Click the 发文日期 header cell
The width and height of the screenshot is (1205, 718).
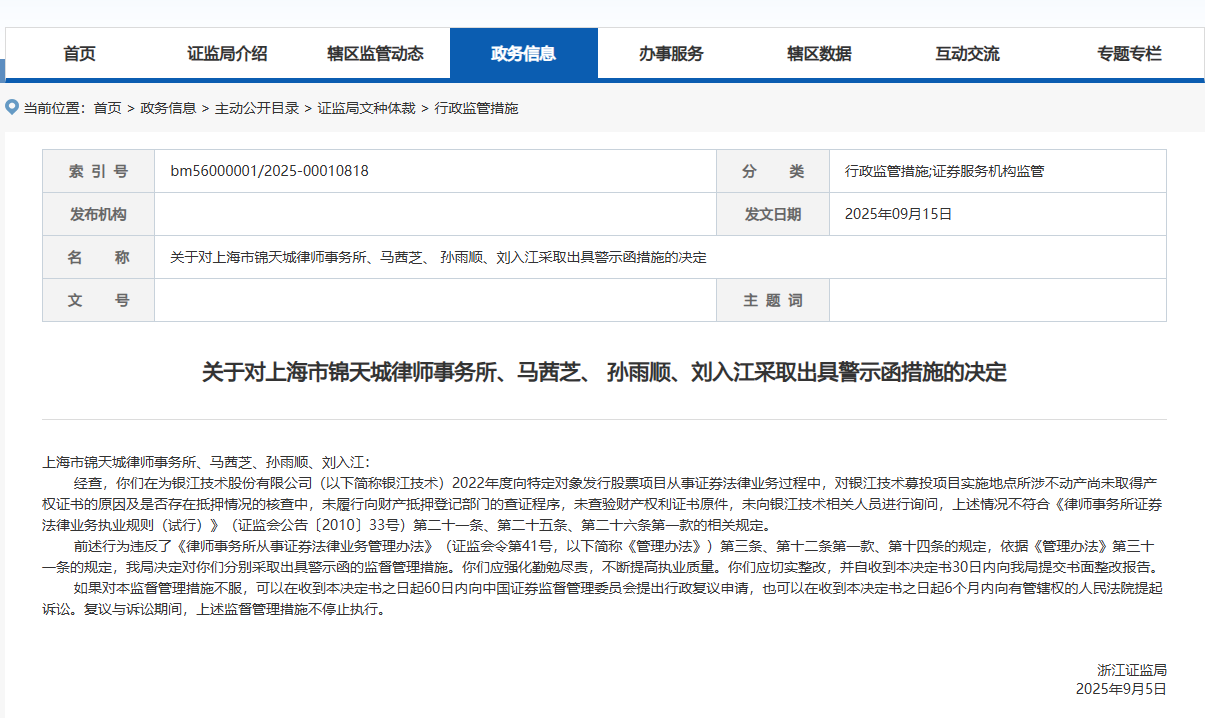click(x=773, y=214)
